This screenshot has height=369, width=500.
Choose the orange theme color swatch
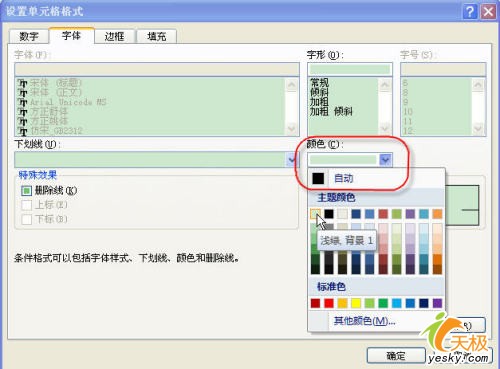437,214
